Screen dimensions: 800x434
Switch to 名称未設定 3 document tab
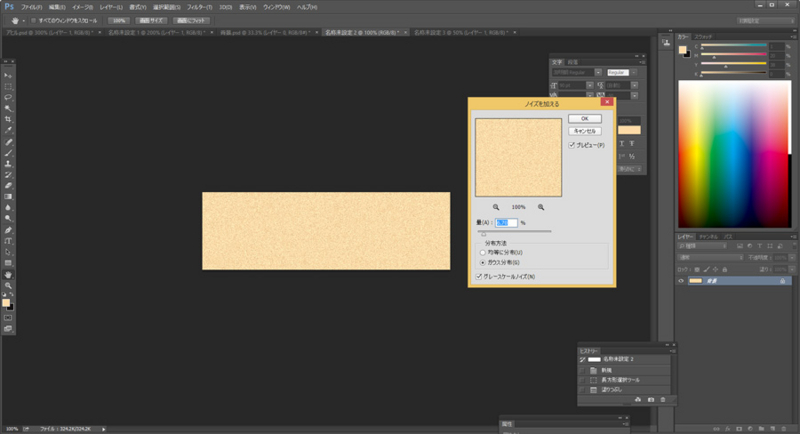[461, 33]
